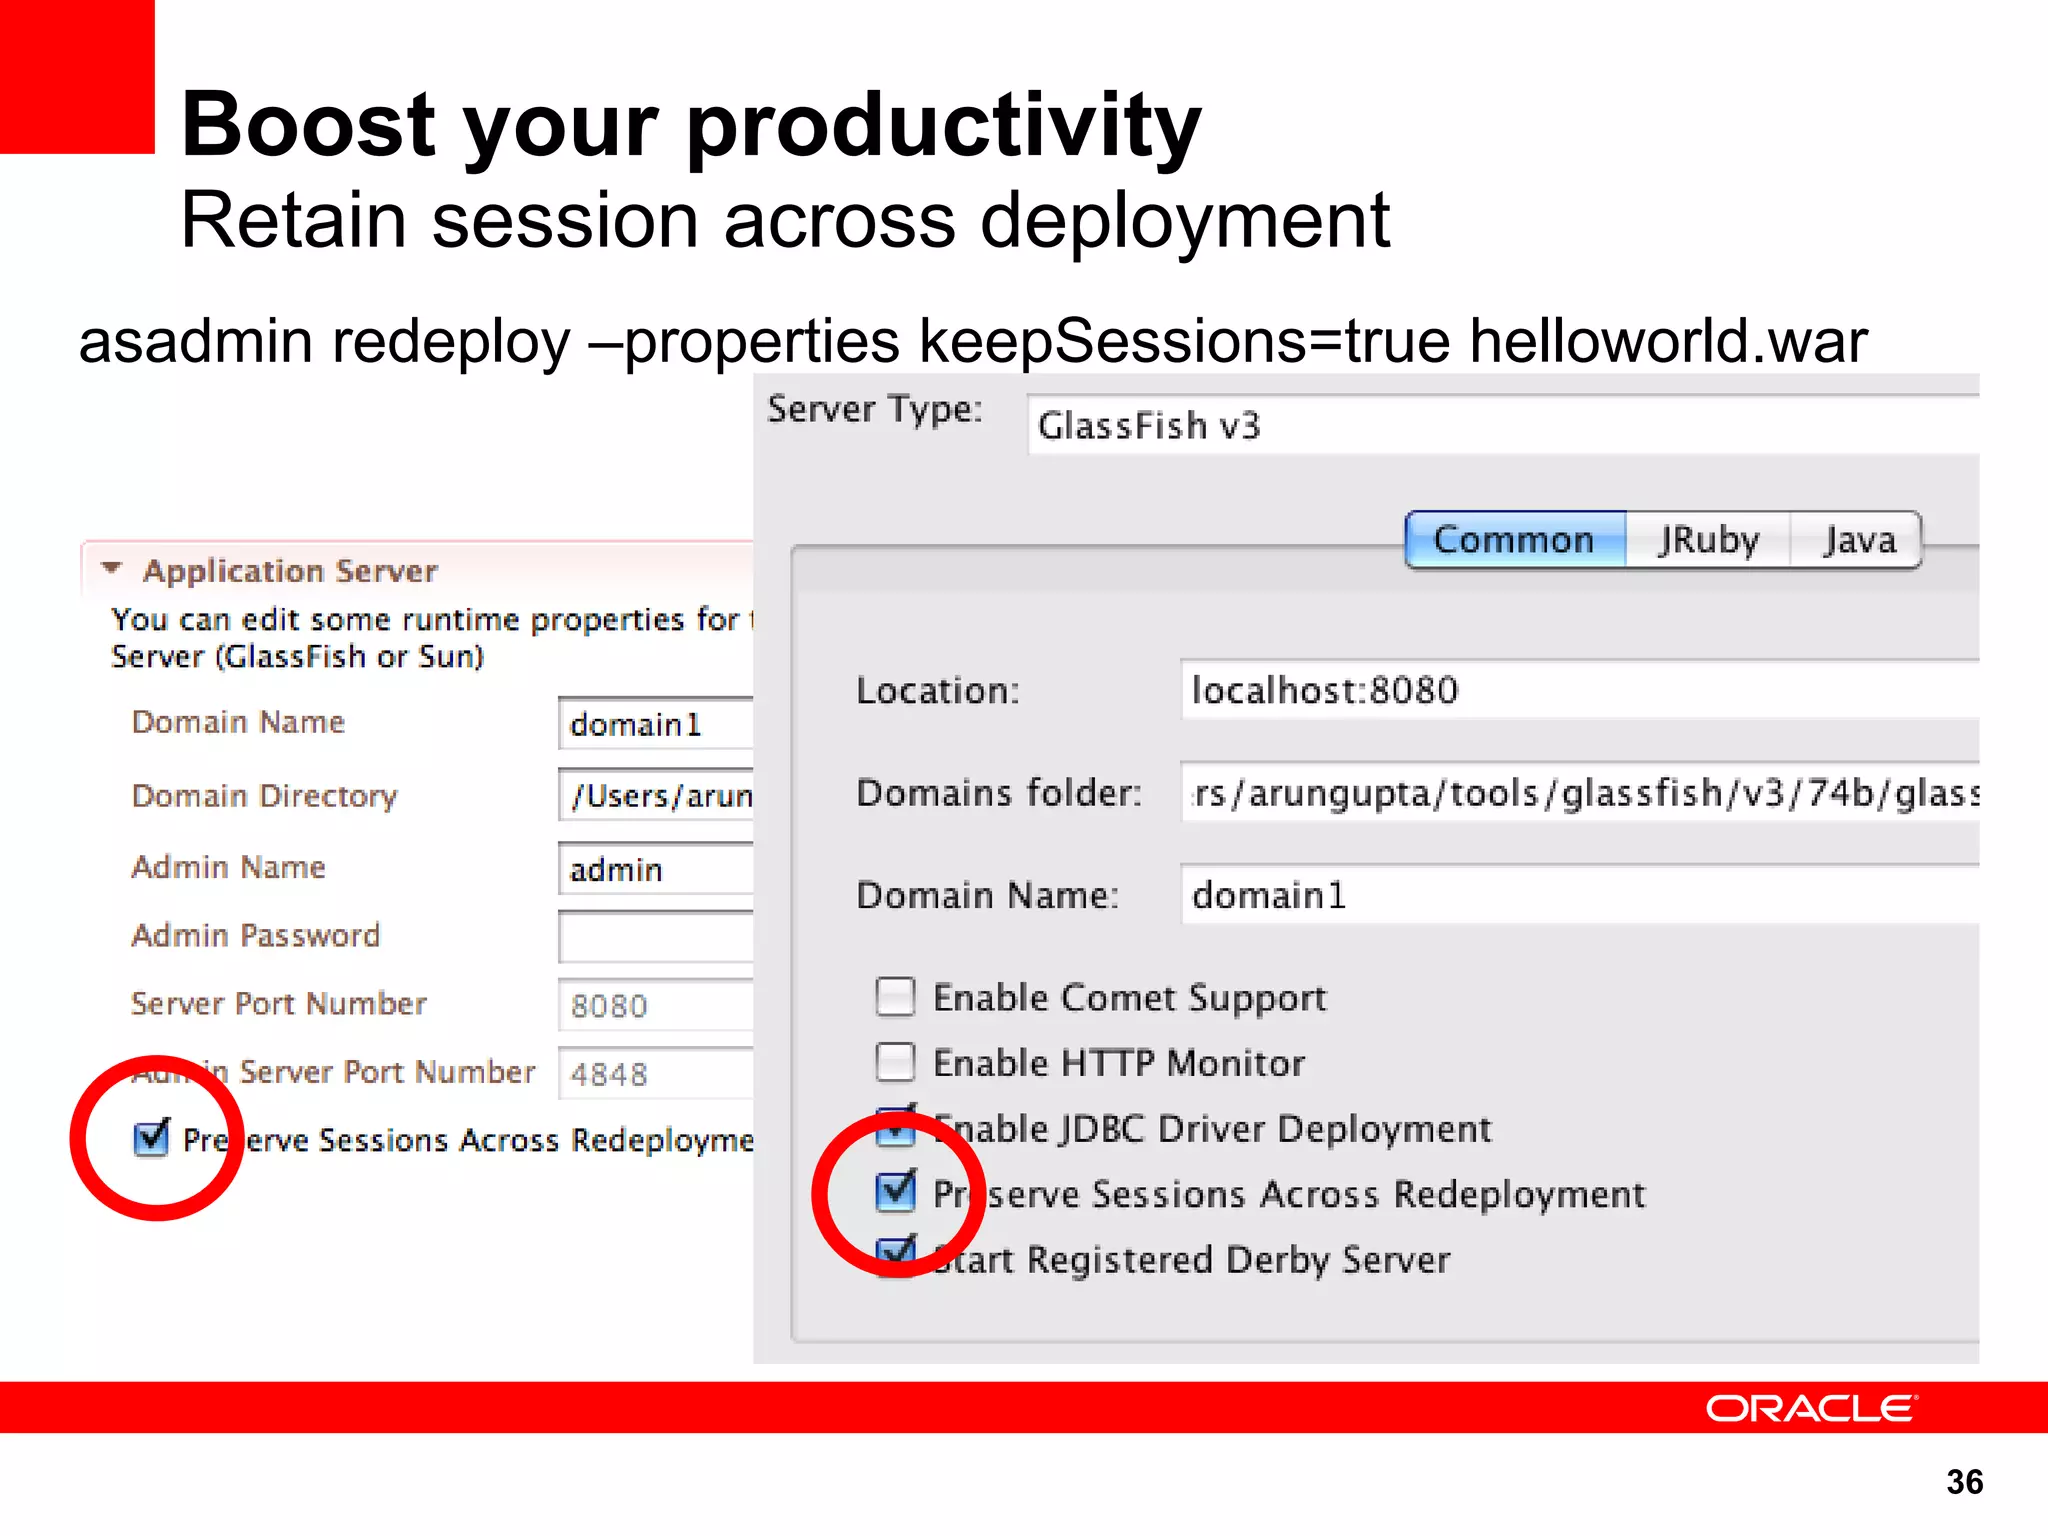Switch to the JRuby tab
The image size is (2048, 1536).
tap(1708, 540)
